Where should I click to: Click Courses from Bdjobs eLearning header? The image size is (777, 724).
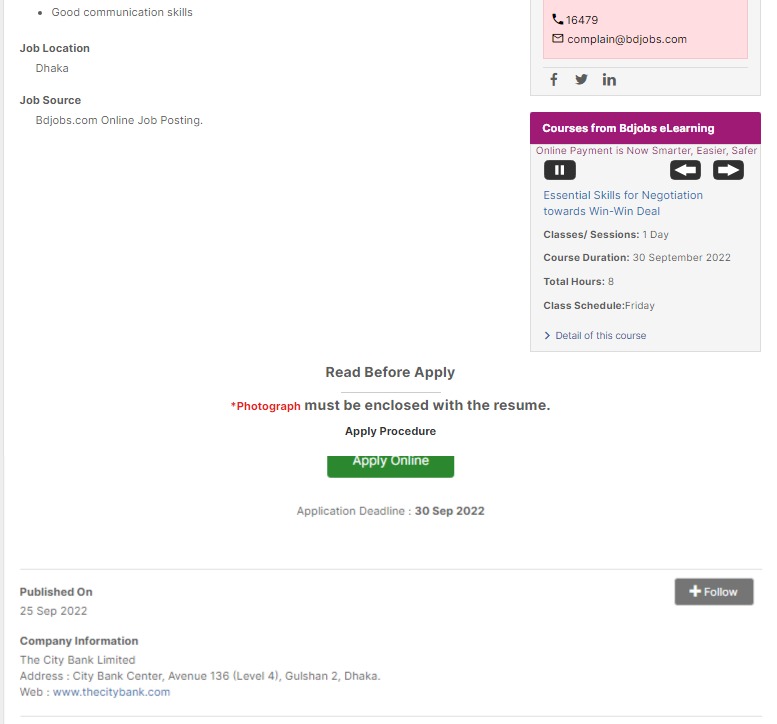pos(645,128)
